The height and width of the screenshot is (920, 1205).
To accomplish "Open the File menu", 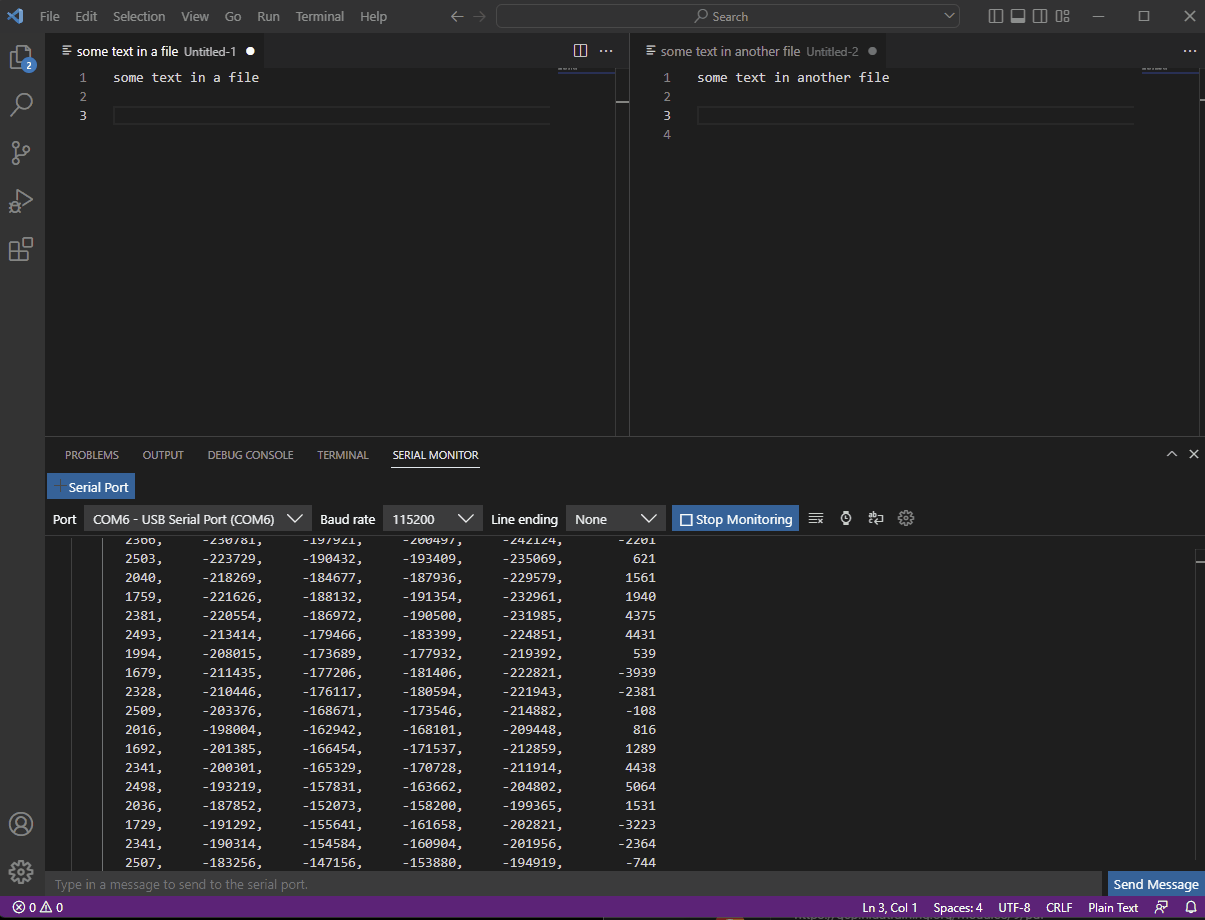I will [x=50, y=16].
